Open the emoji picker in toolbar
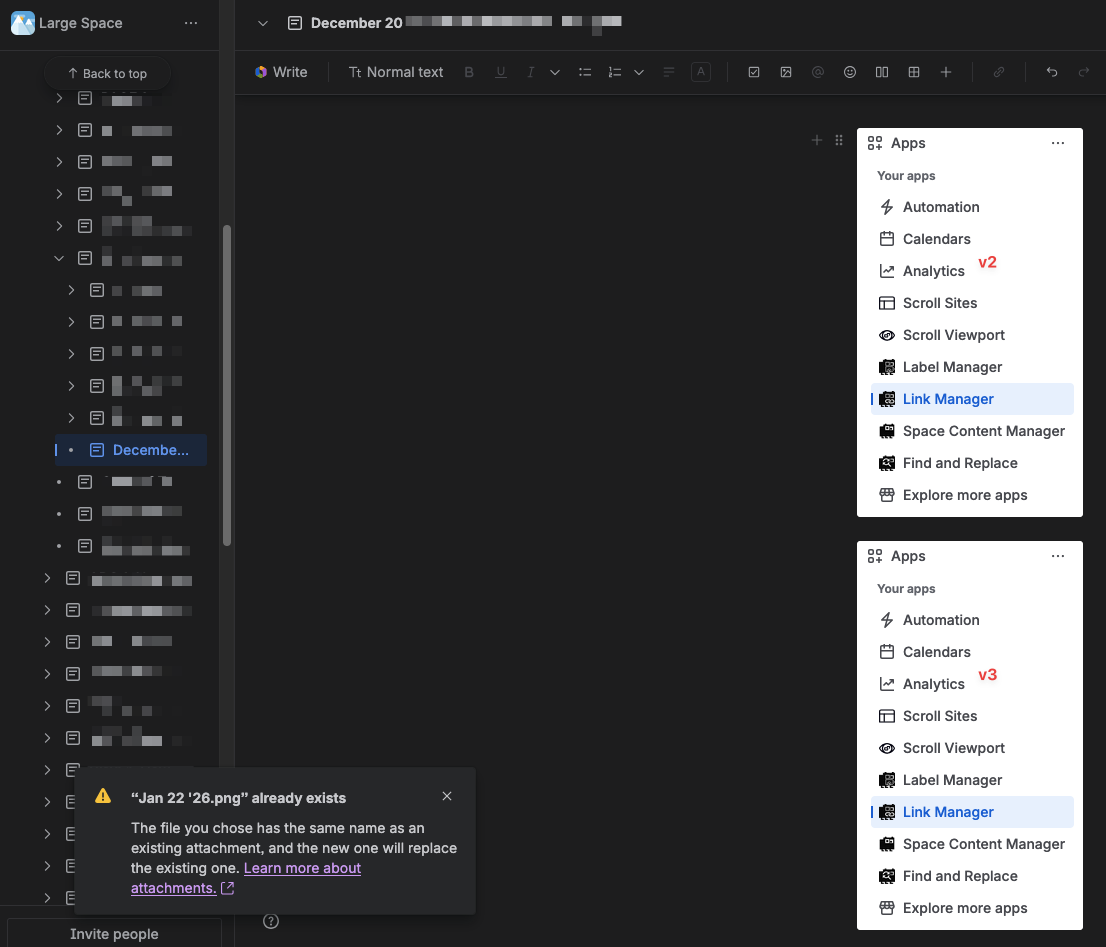 850,72
